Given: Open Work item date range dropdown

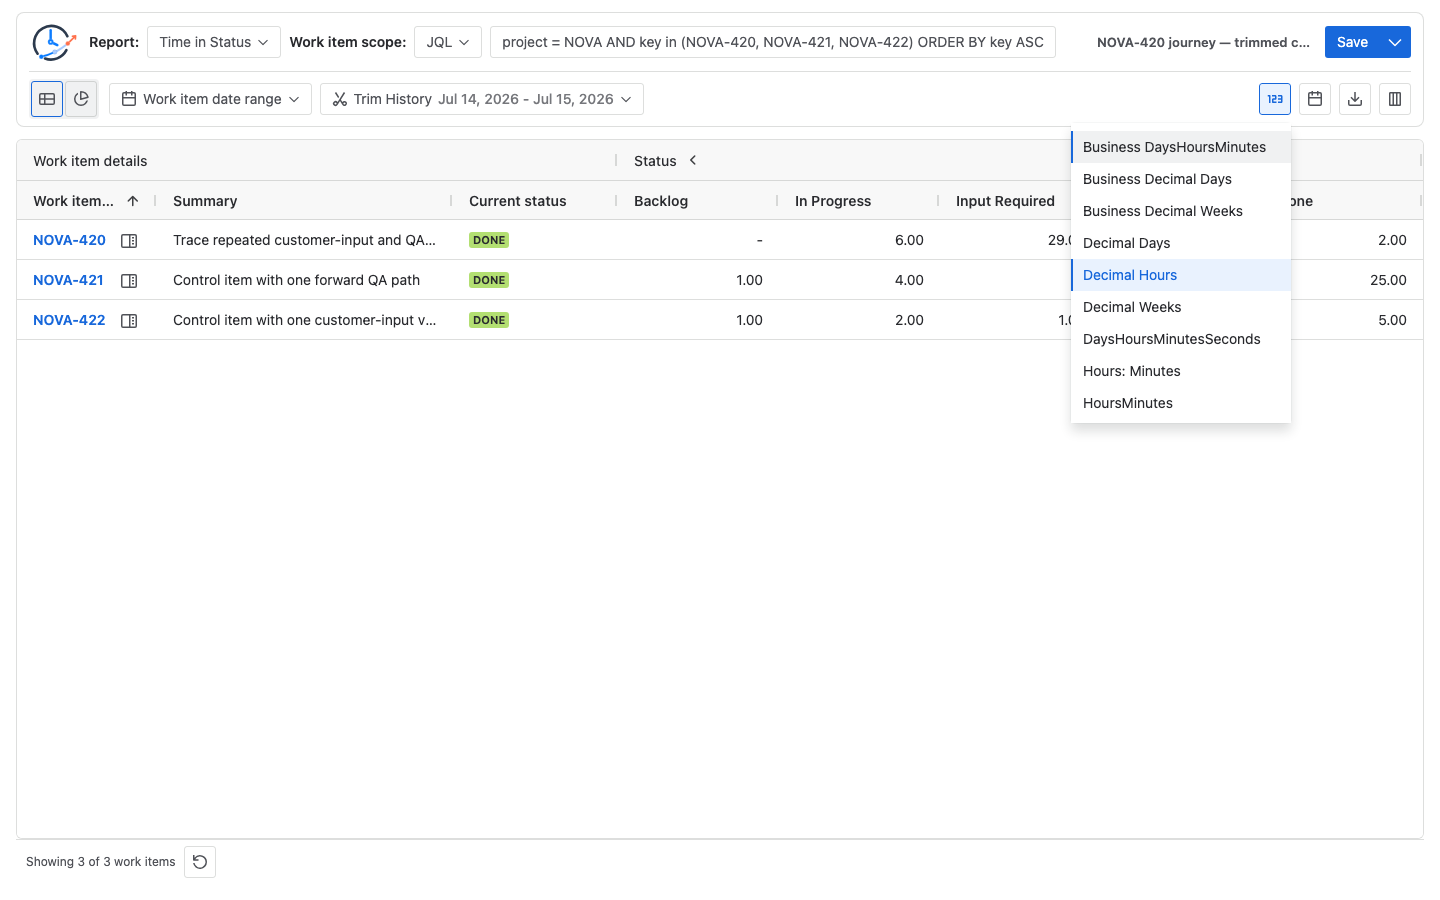Looking at the screenshot, I should click(x=210, y=99).
